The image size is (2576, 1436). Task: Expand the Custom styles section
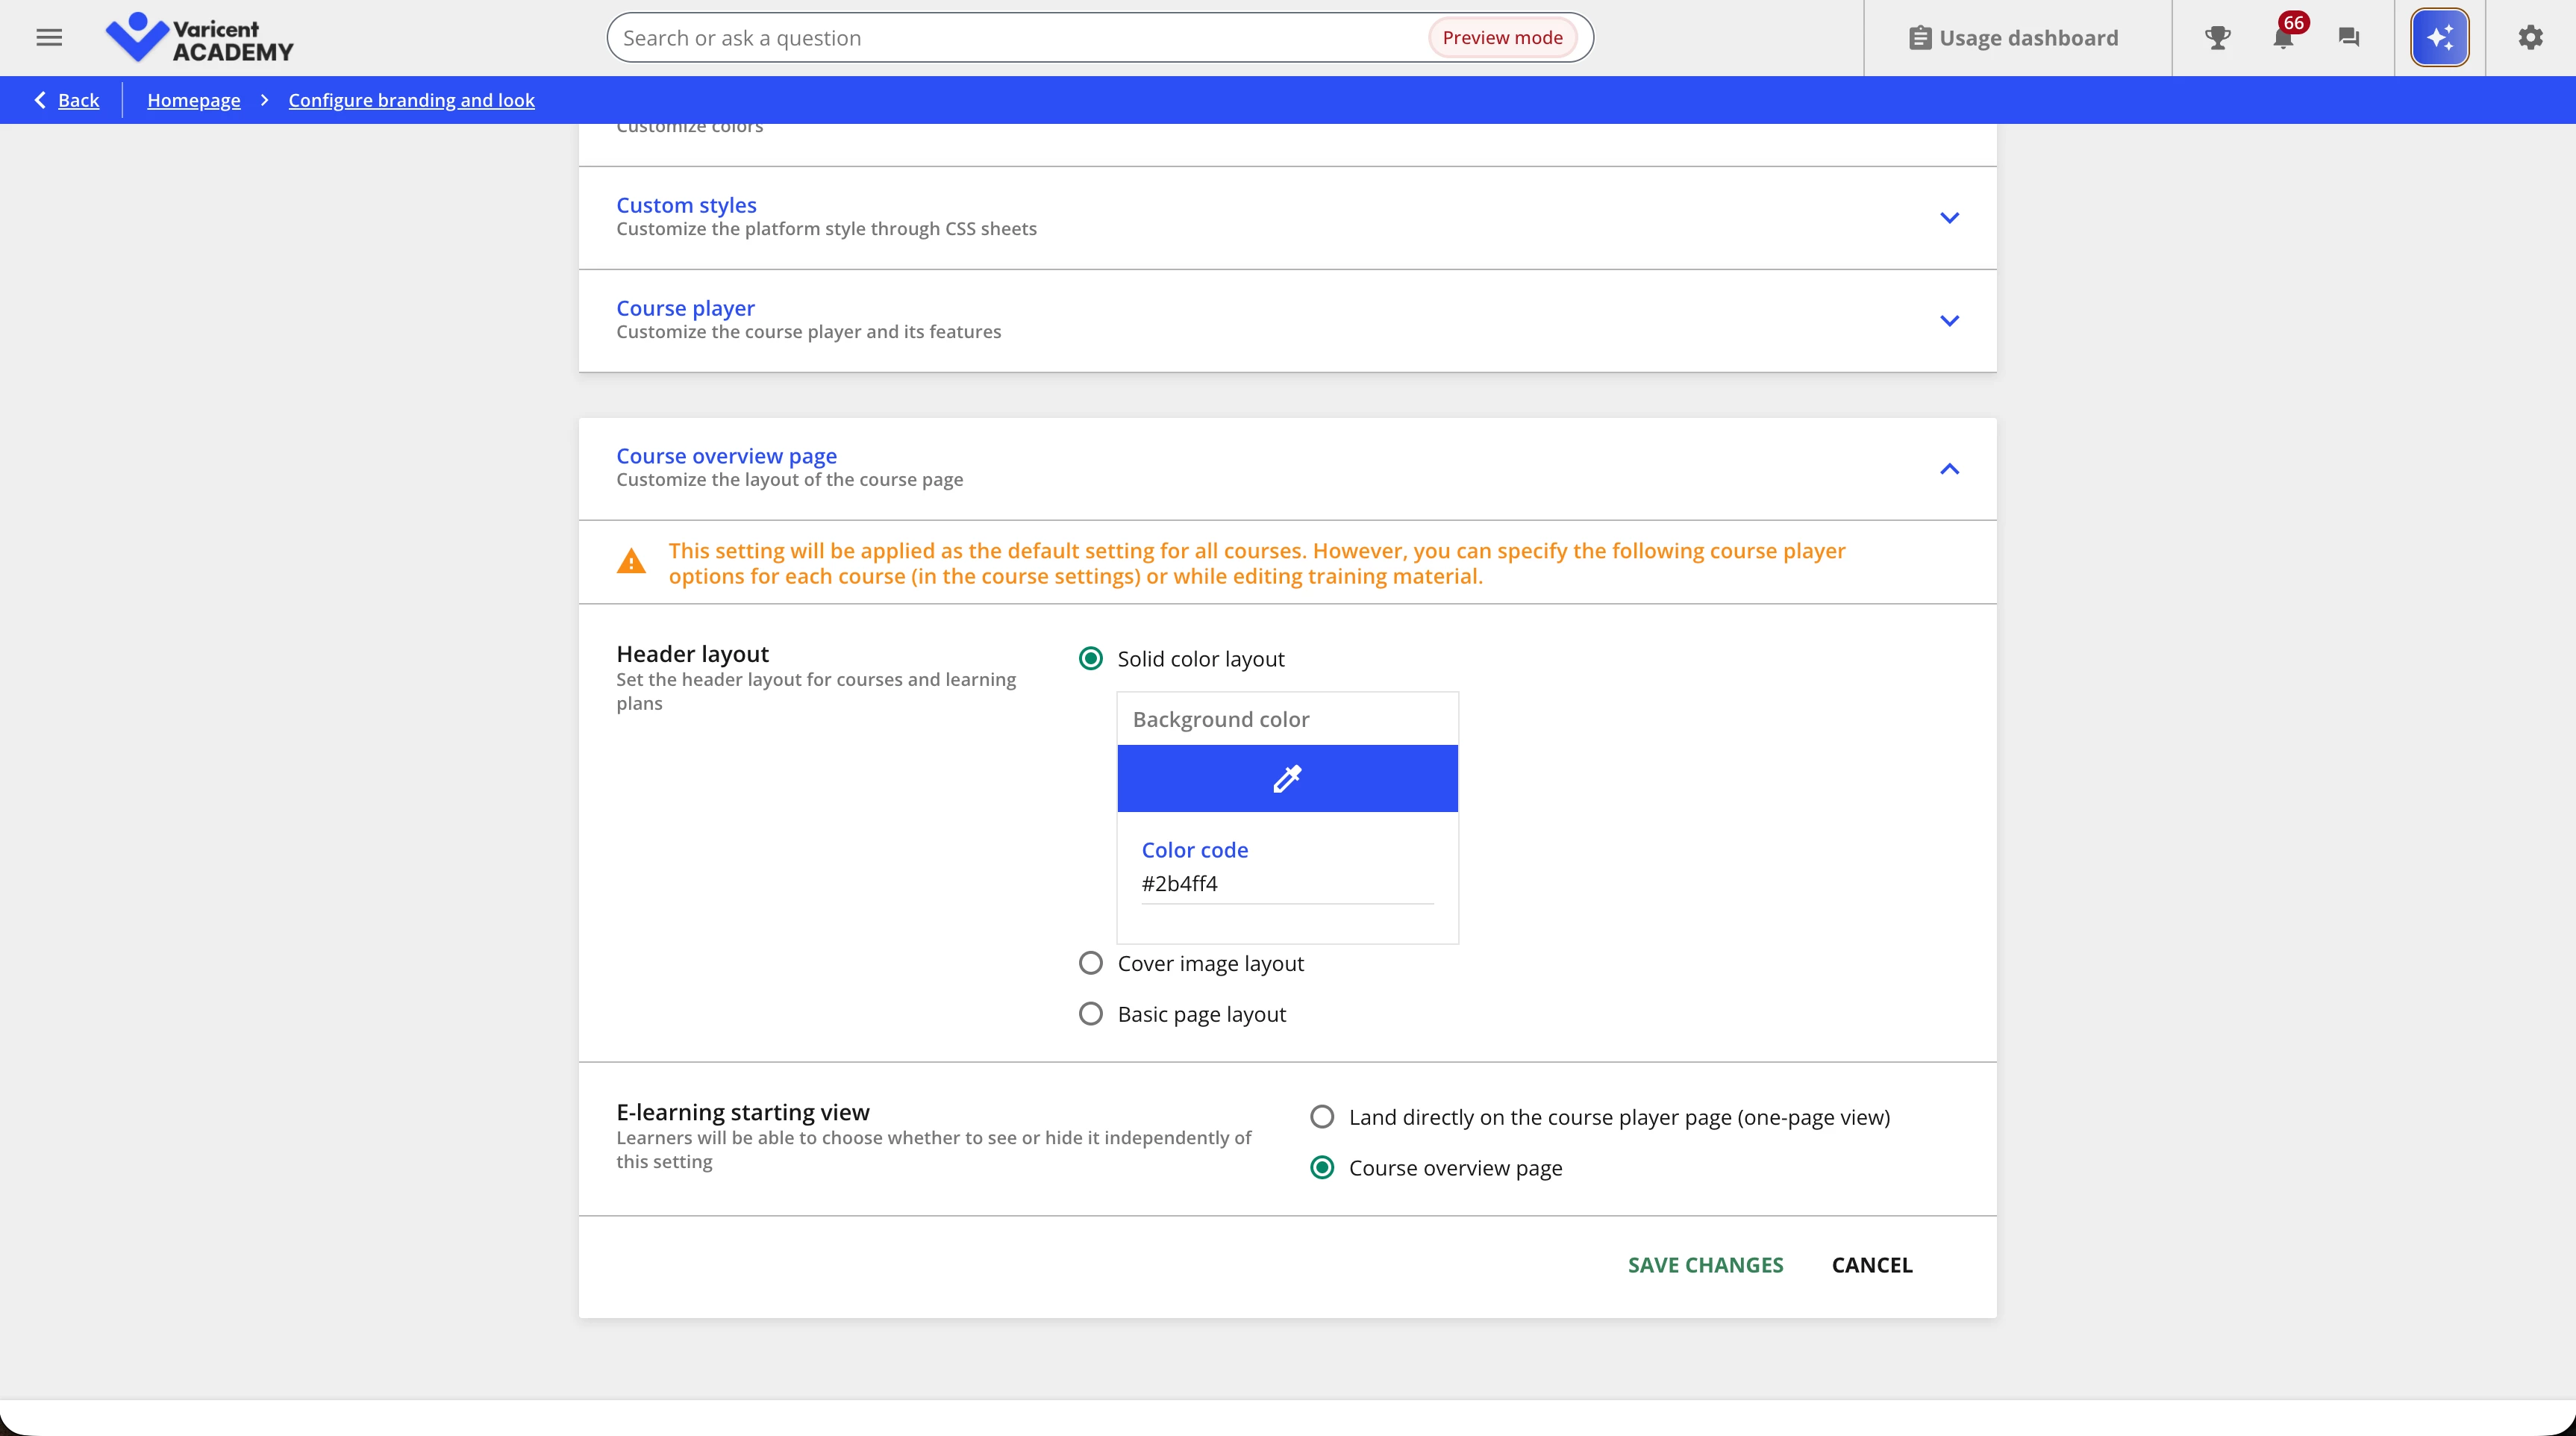click(1949, 217)
